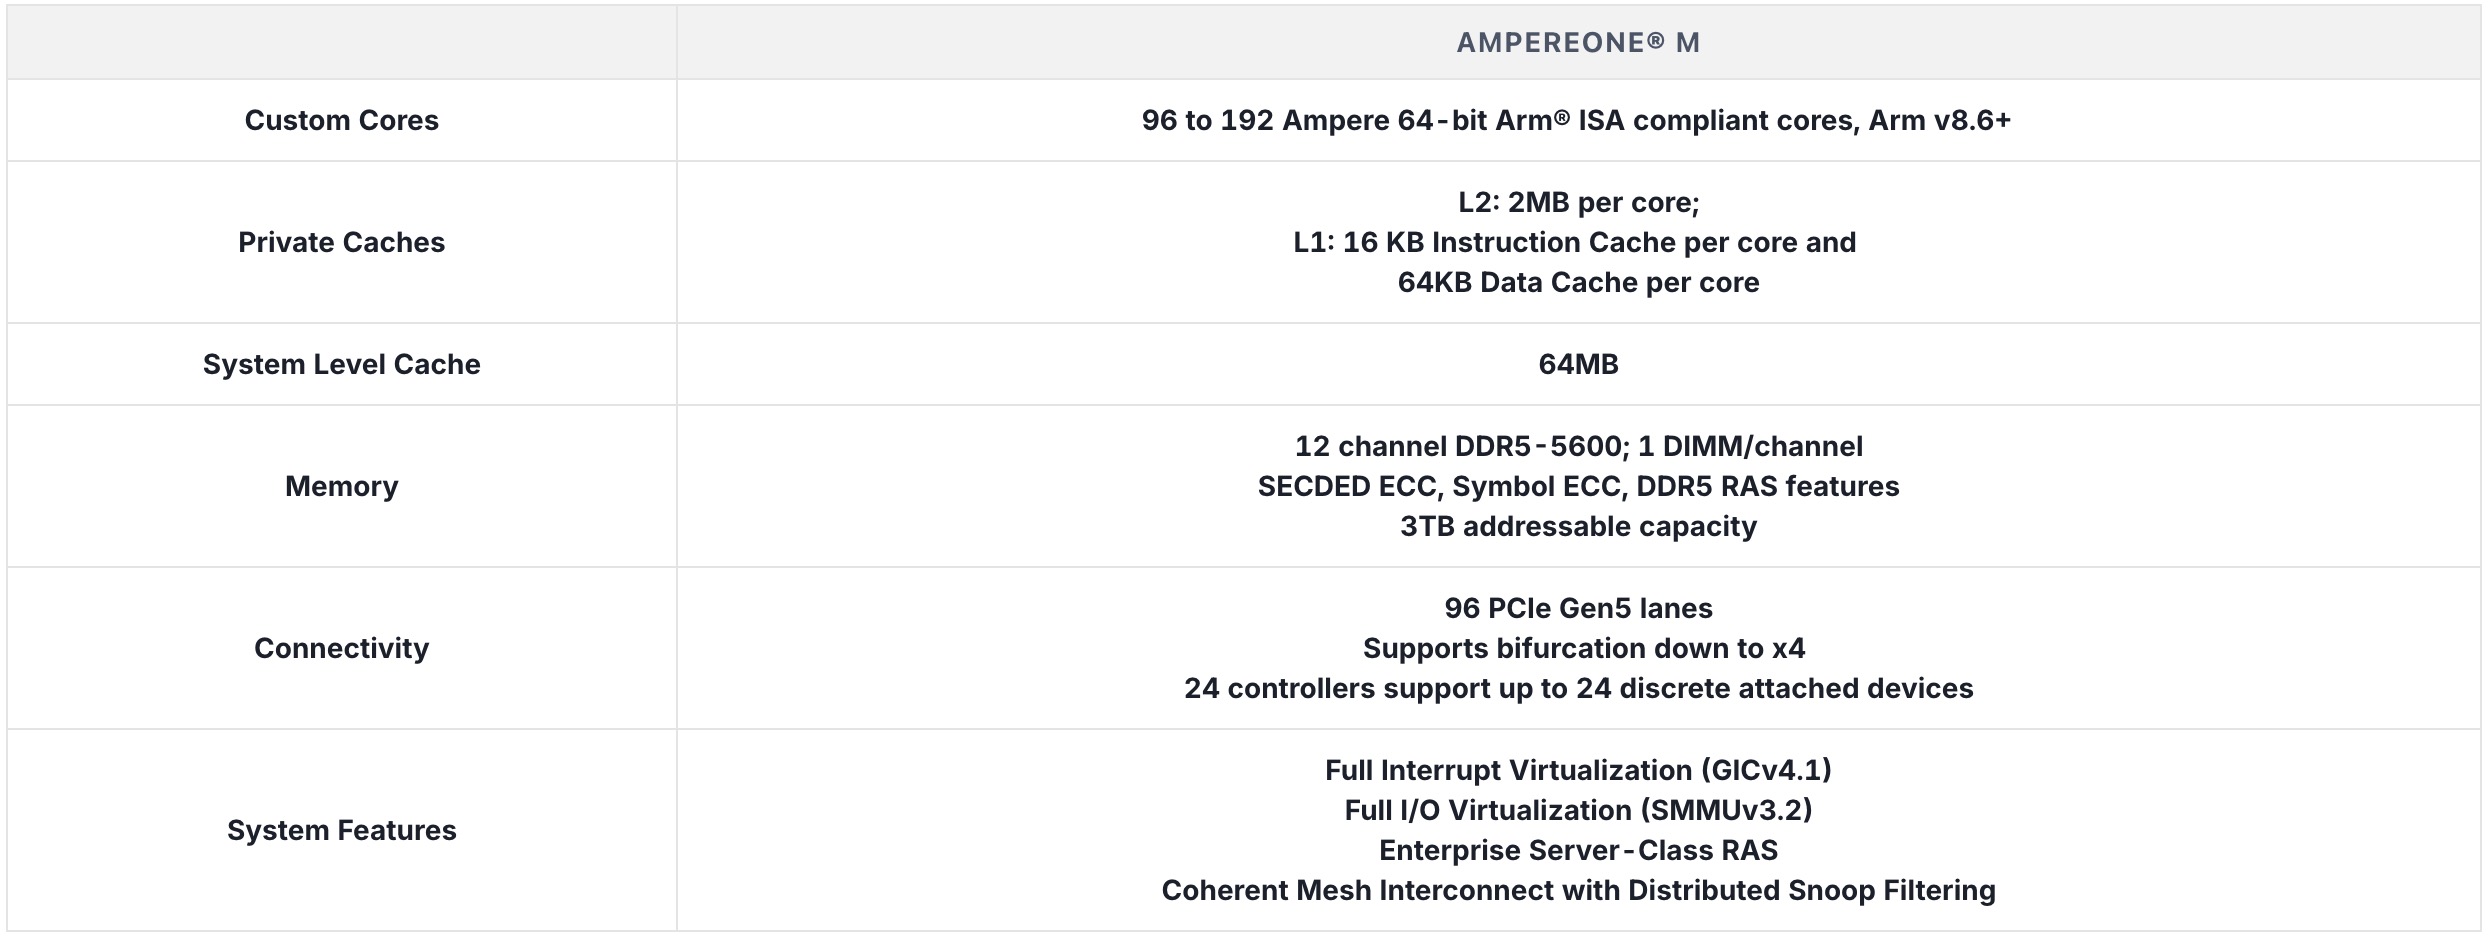Click the Coherent Mesh Interconnect line
This screenshot has height=938, width=2488.
1578,890
